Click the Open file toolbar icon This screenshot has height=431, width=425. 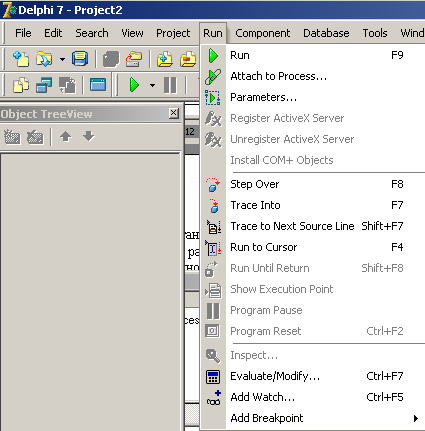[44, 59]
